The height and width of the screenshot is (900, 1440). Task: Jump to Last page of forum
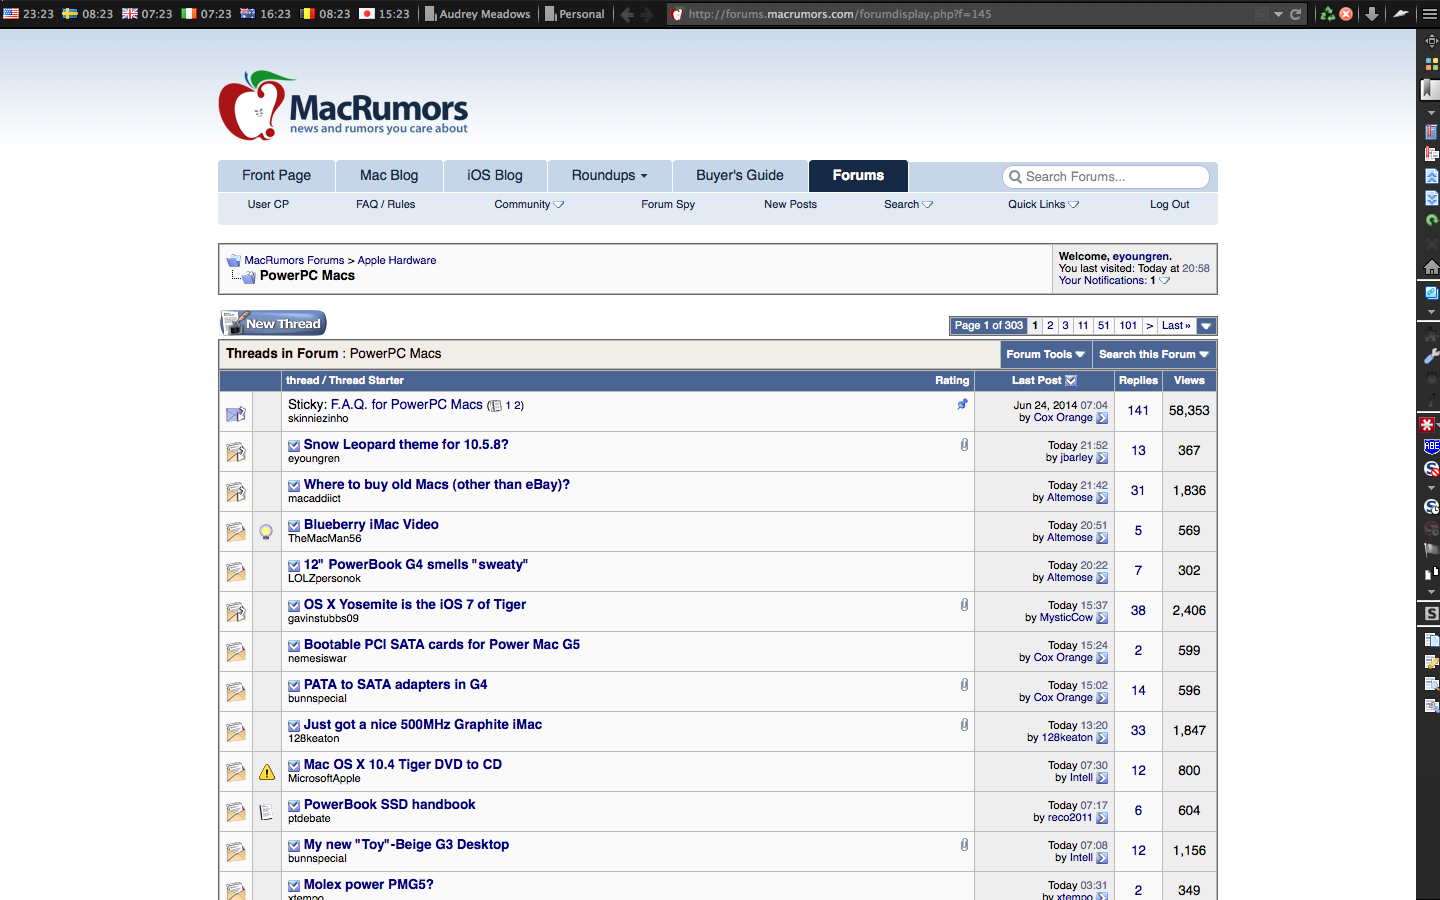pyautogui.click(x=1176, y=326)
